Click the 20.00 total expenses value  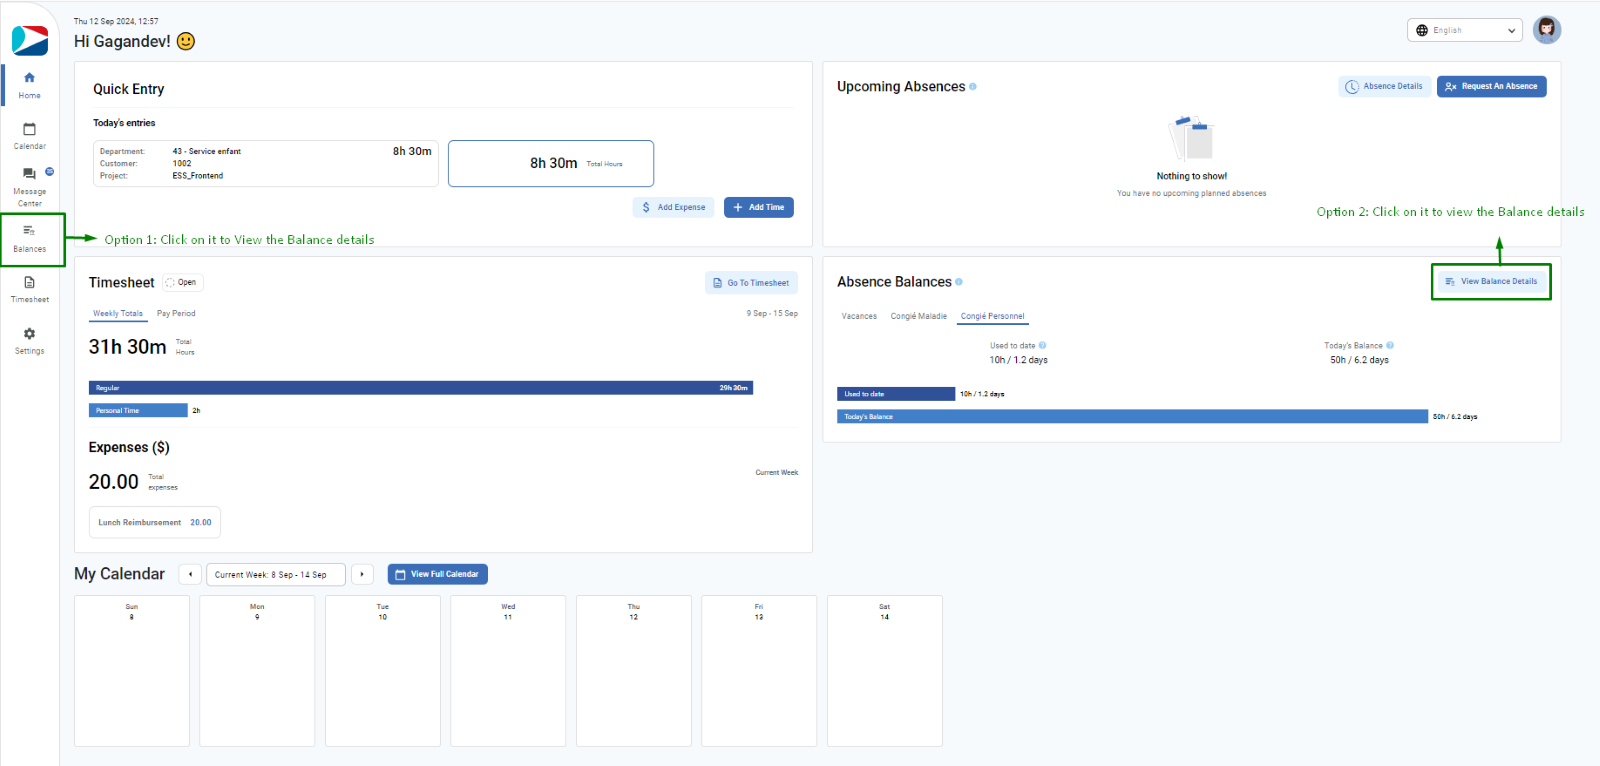click(114, 482)
